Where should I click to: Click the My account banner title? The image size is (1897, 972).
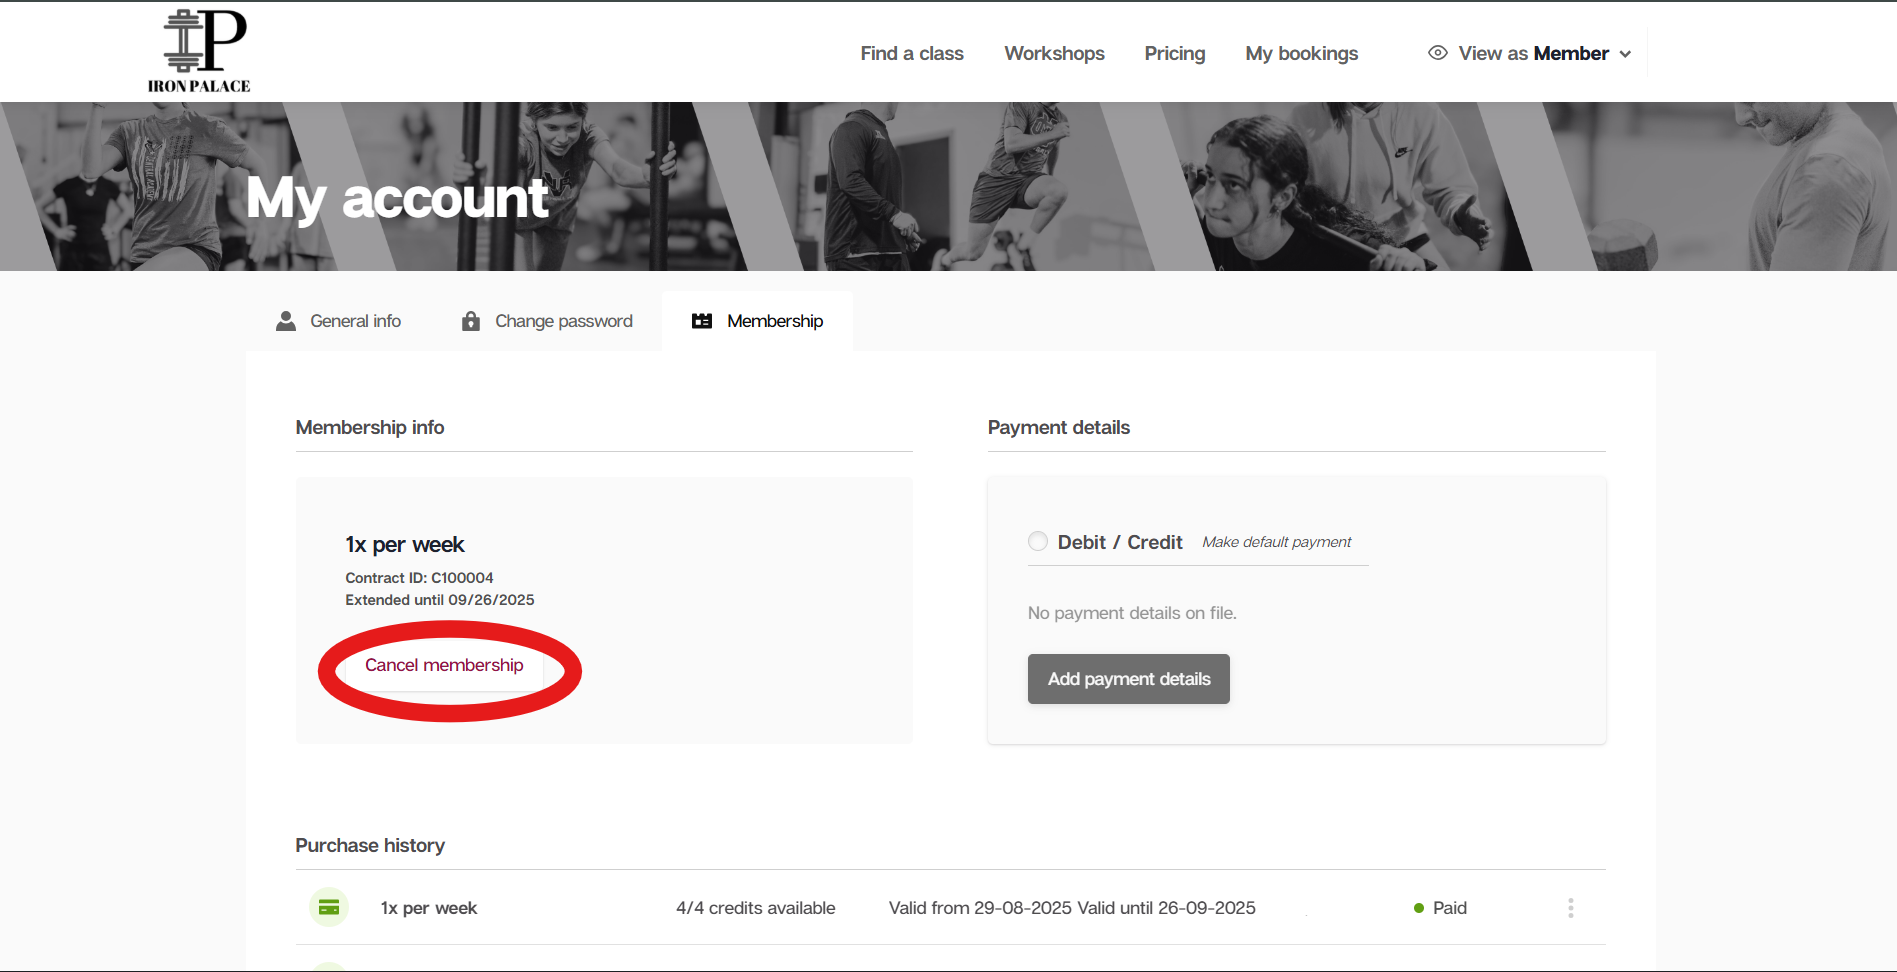pyautogui.click(x=397, y=199)
